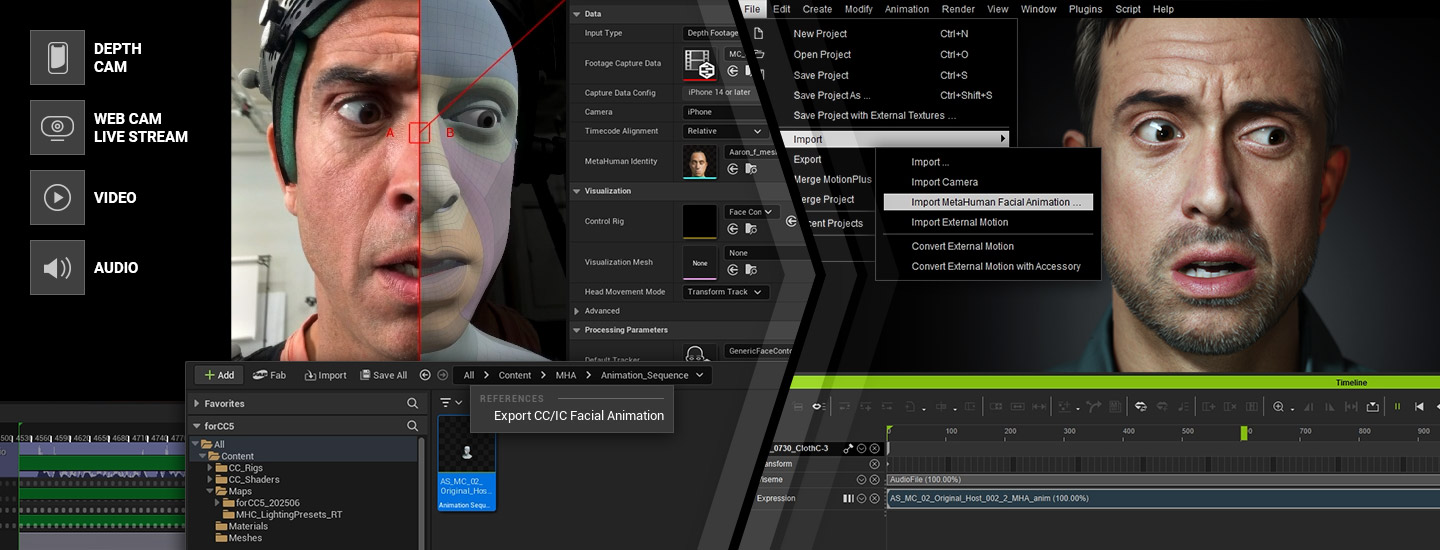The width and height of the screenshot is (1440, 550).
Task: Toggle the circle-X button on Expression track
Action: click(x=875, y=498)
